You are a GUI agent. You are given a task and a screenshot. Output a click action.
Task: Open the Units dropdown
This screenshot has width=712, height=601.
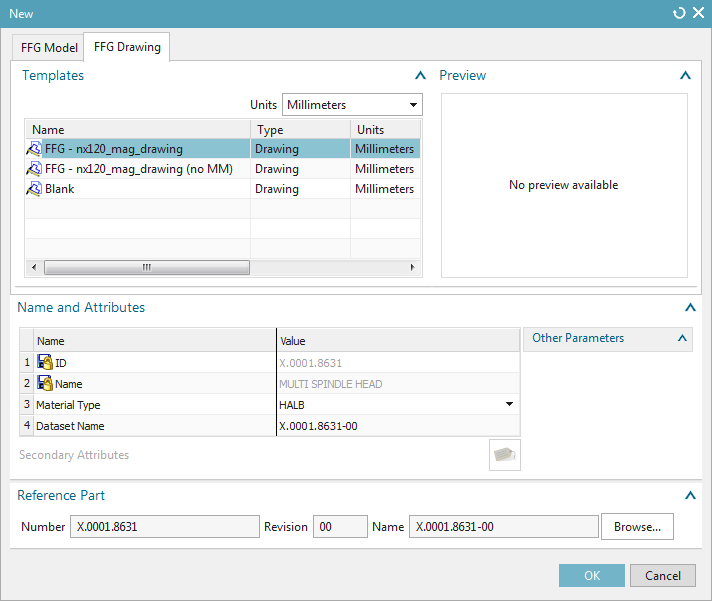pos(353,105)
